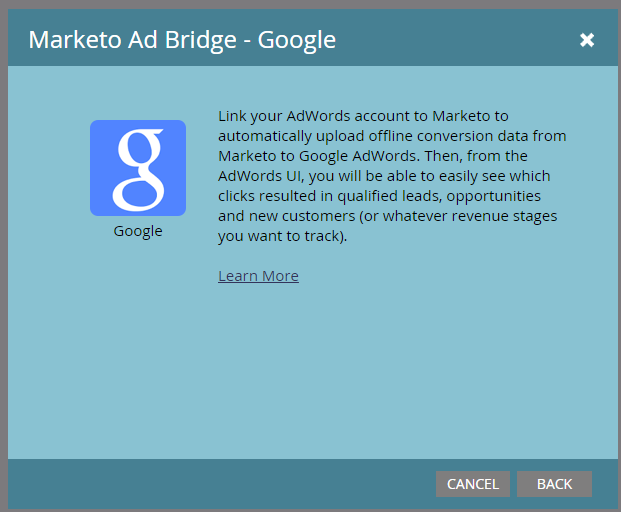Click the word Marketo in the title
Screen dimensions: 621x512
pyautogui.click(x=75, y=40)
